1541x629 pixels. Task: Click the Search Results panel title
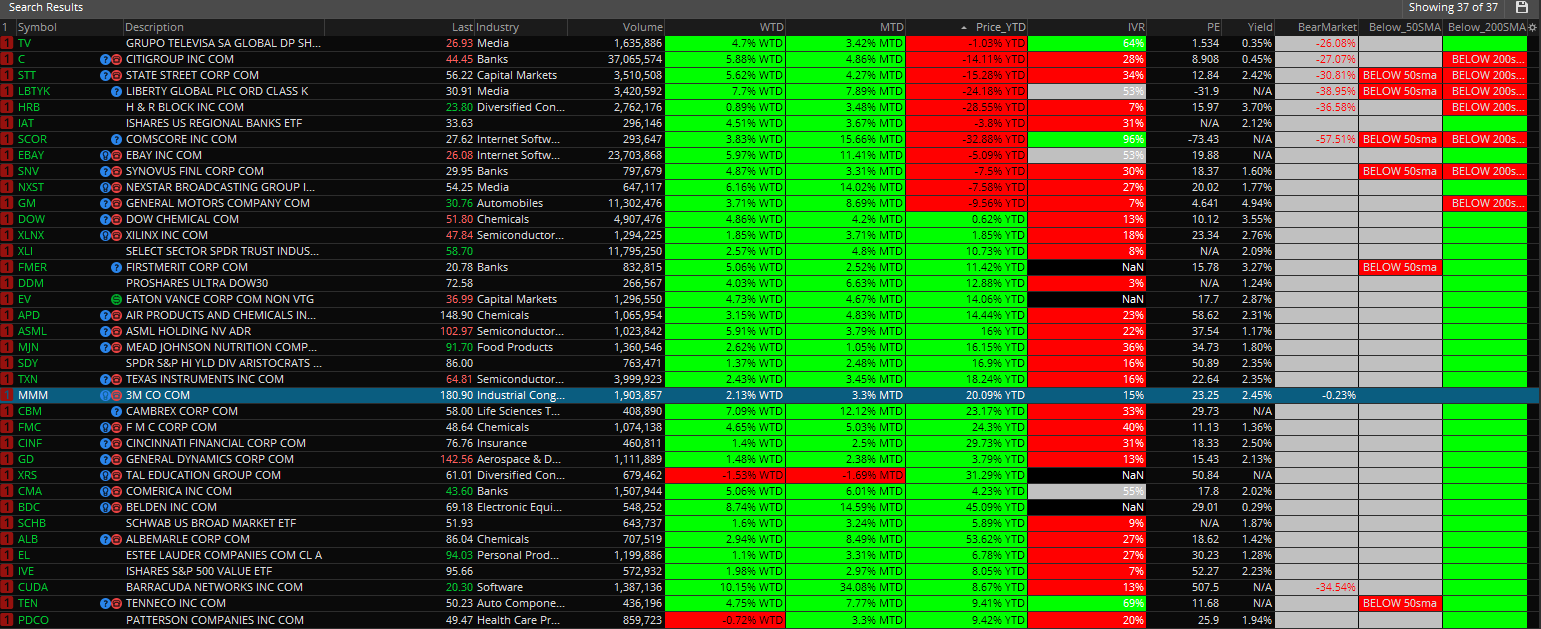point(47,7)
